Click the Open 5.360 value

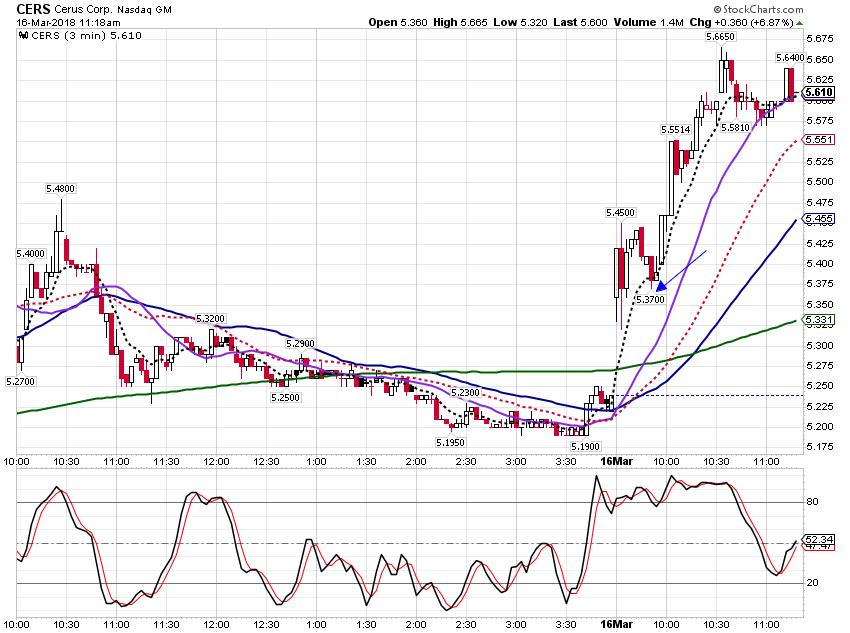[398, 22]
